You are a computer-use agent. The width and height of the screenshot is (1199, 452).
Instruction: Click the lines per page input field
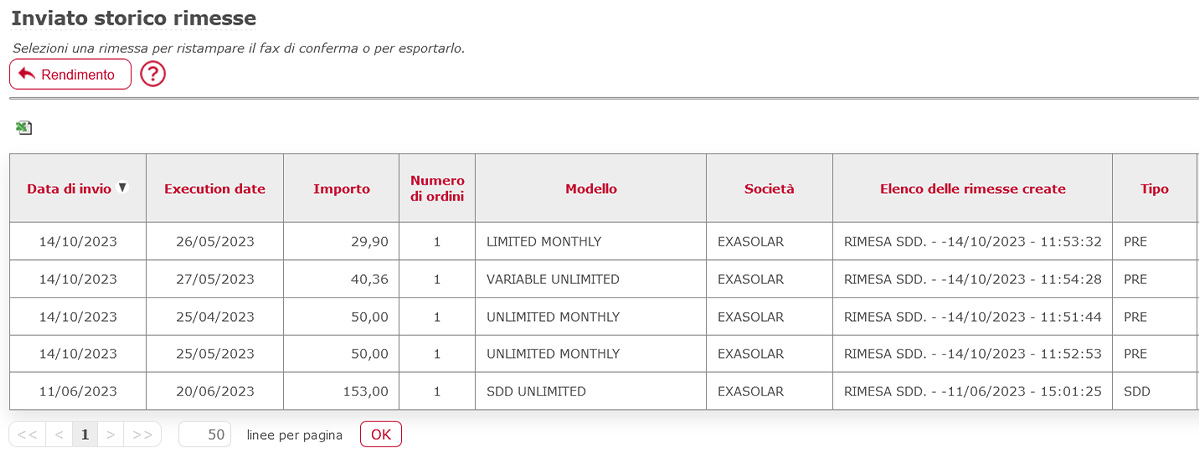pyautogui.click(x=205, y=434)
